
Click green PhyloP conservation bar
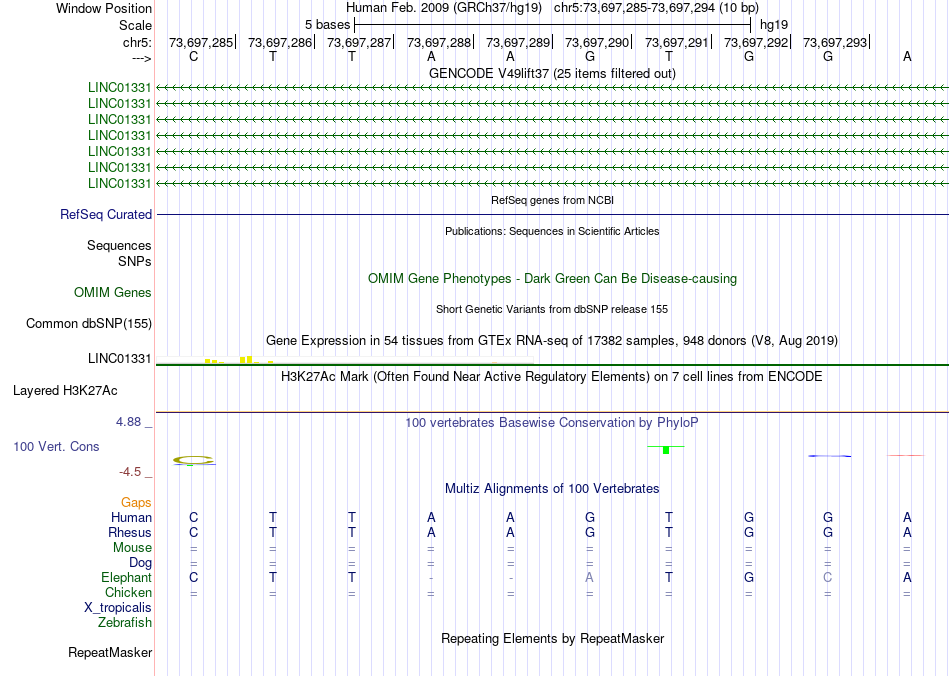point(666,449)
